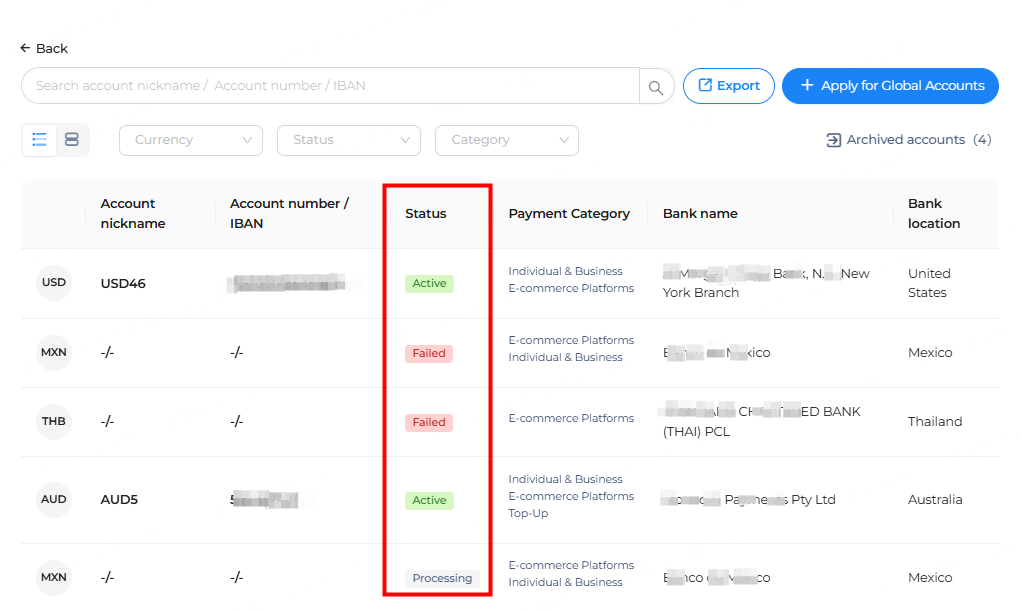Click the Bank name column header
Viewport: 1022px width, 610px height.
[x=700, y=213]
